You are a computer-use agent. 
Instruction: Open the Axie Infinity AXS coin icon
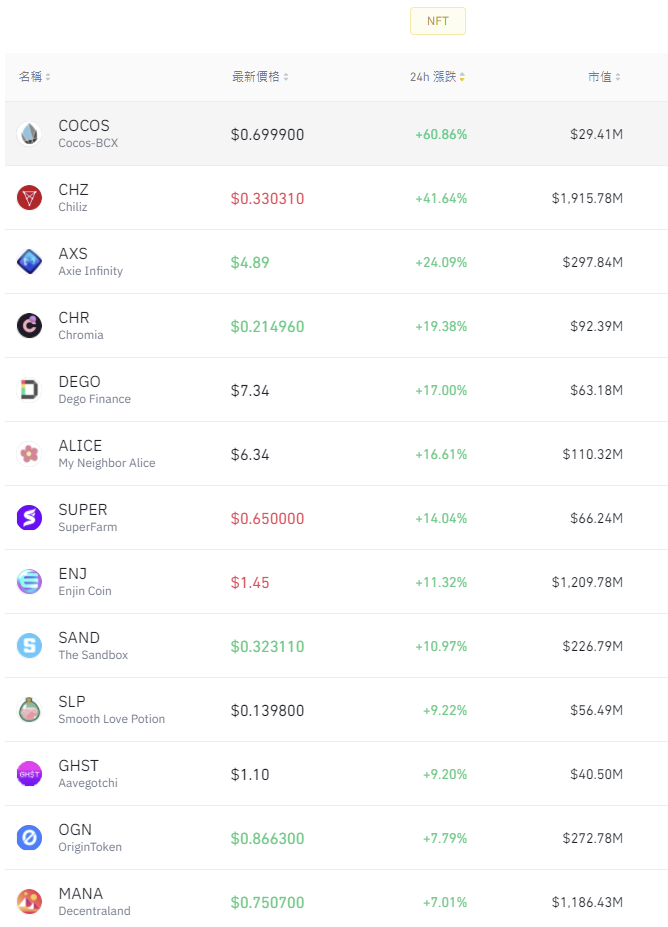pyautogui.click(x=29, y=261)
